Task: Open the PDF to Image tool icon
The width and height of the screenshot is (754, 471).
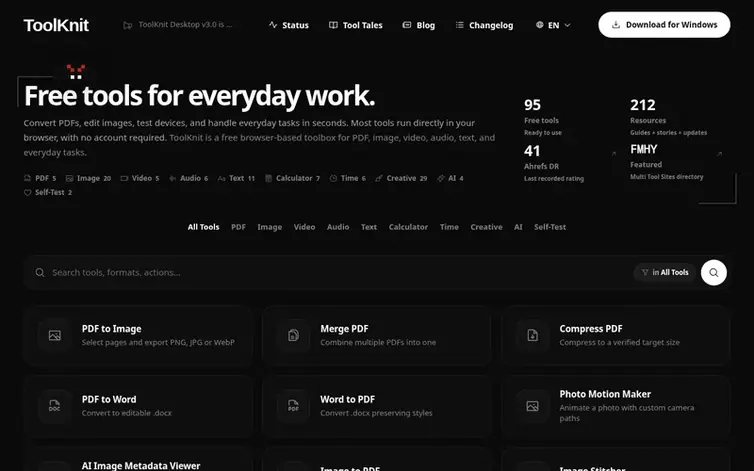Action: (55, 335)
